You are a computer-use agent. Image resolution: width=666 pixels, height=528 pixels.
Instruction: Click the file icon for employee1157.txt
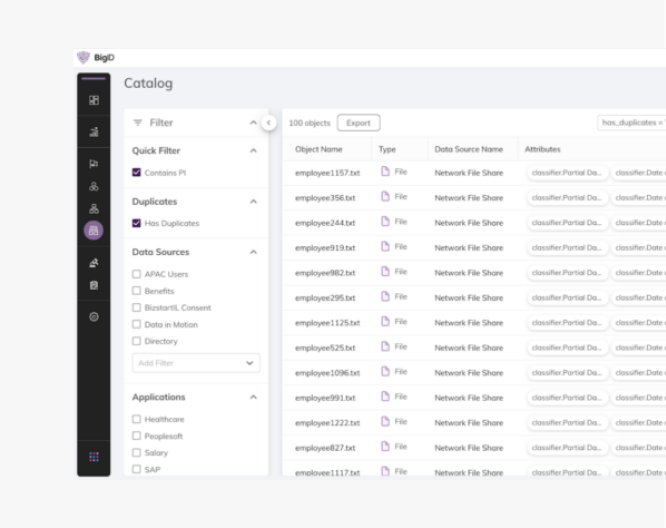coord(385,172)
